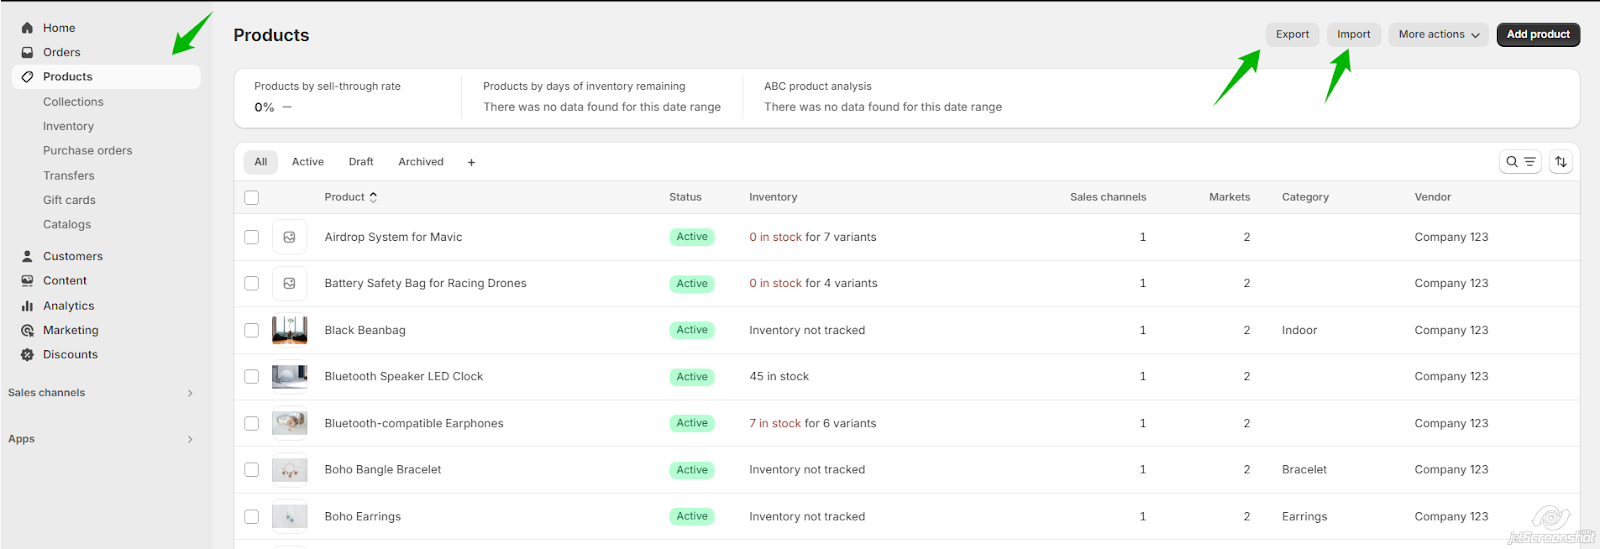Expand the Sales channels section
Image resolution: width=1600 pixels, height=549 pixels.
coord(190,393)
